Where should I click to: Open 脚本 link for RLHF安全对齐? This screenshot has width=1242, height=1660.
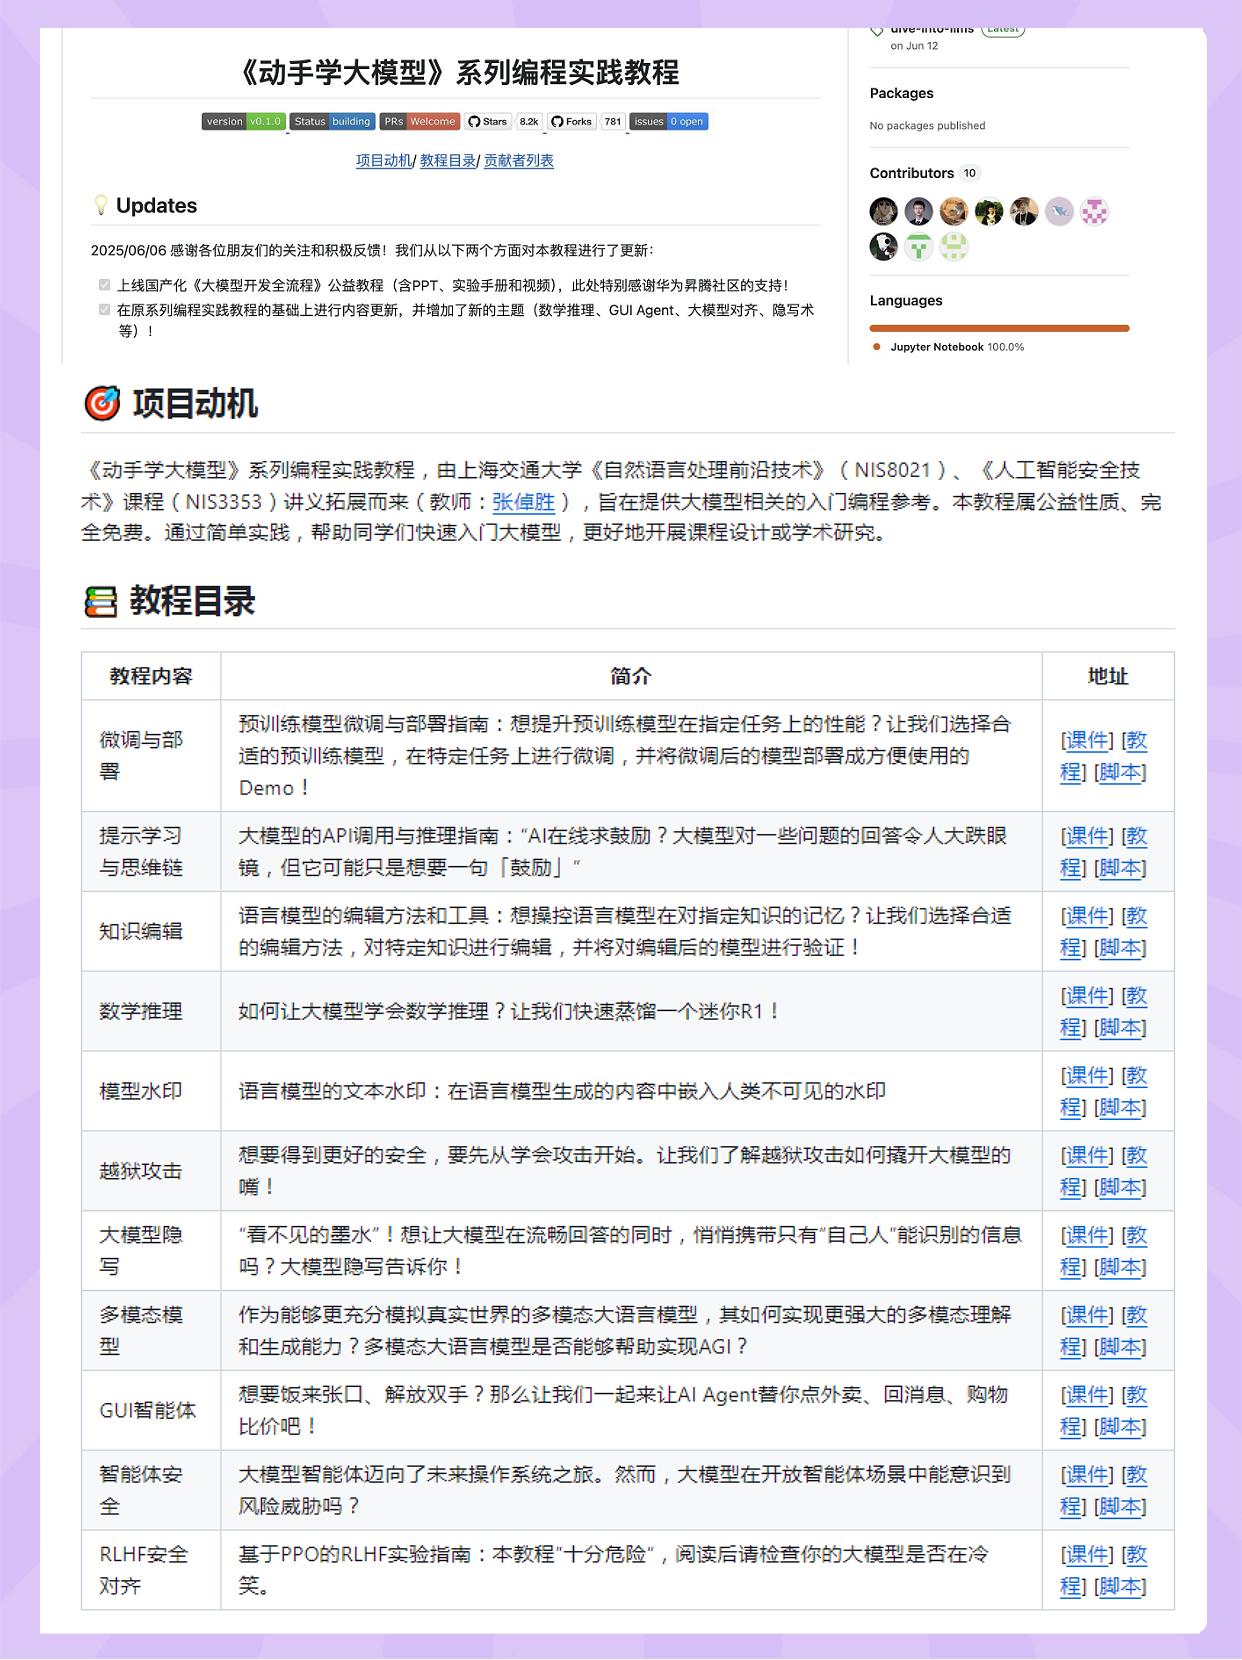coord(1120,1587)
